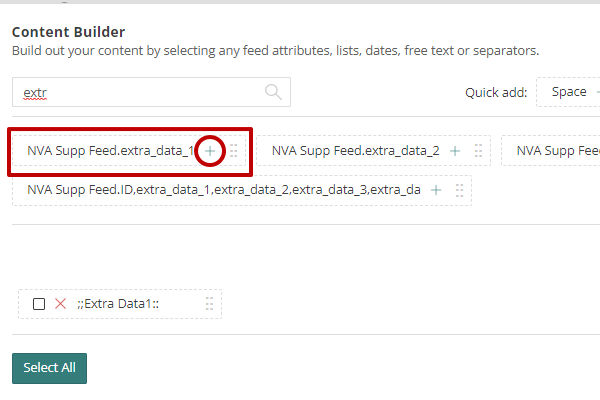Click plus icon on the ID,extra_data_1,extra_data_2 attribute
The width and height of the screenshot is (600, 400).
[436, 190]
